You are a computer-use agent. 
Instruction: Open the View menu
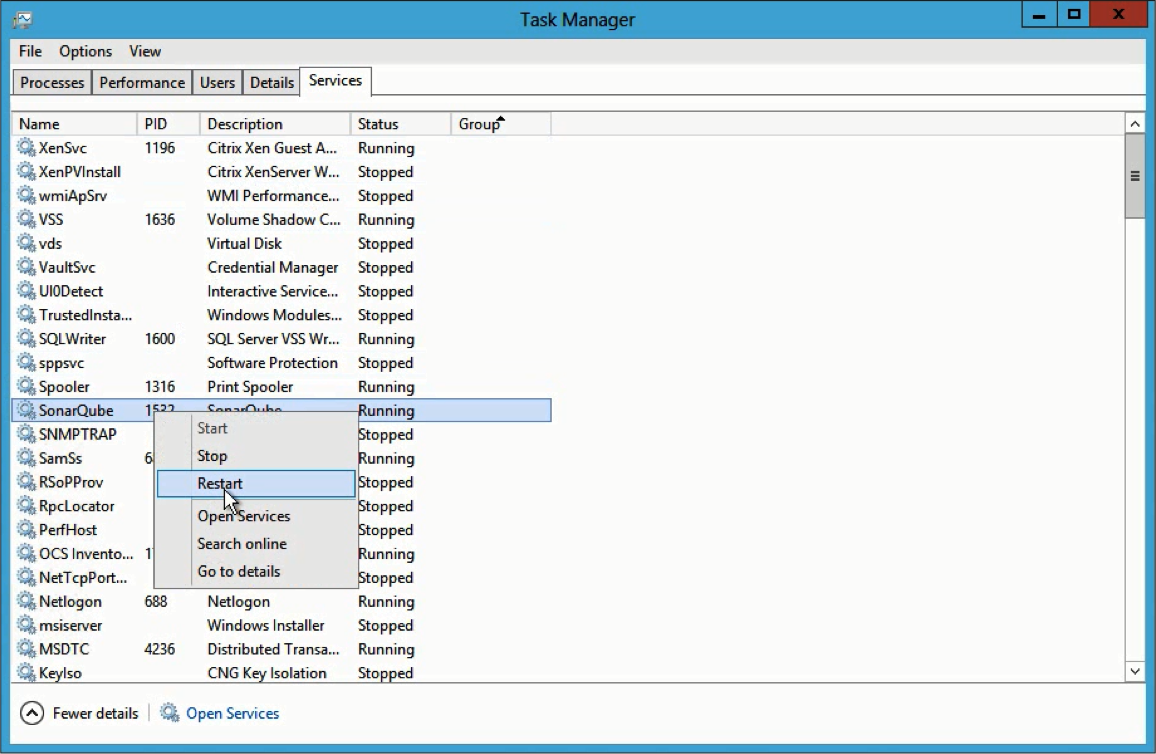144,51
